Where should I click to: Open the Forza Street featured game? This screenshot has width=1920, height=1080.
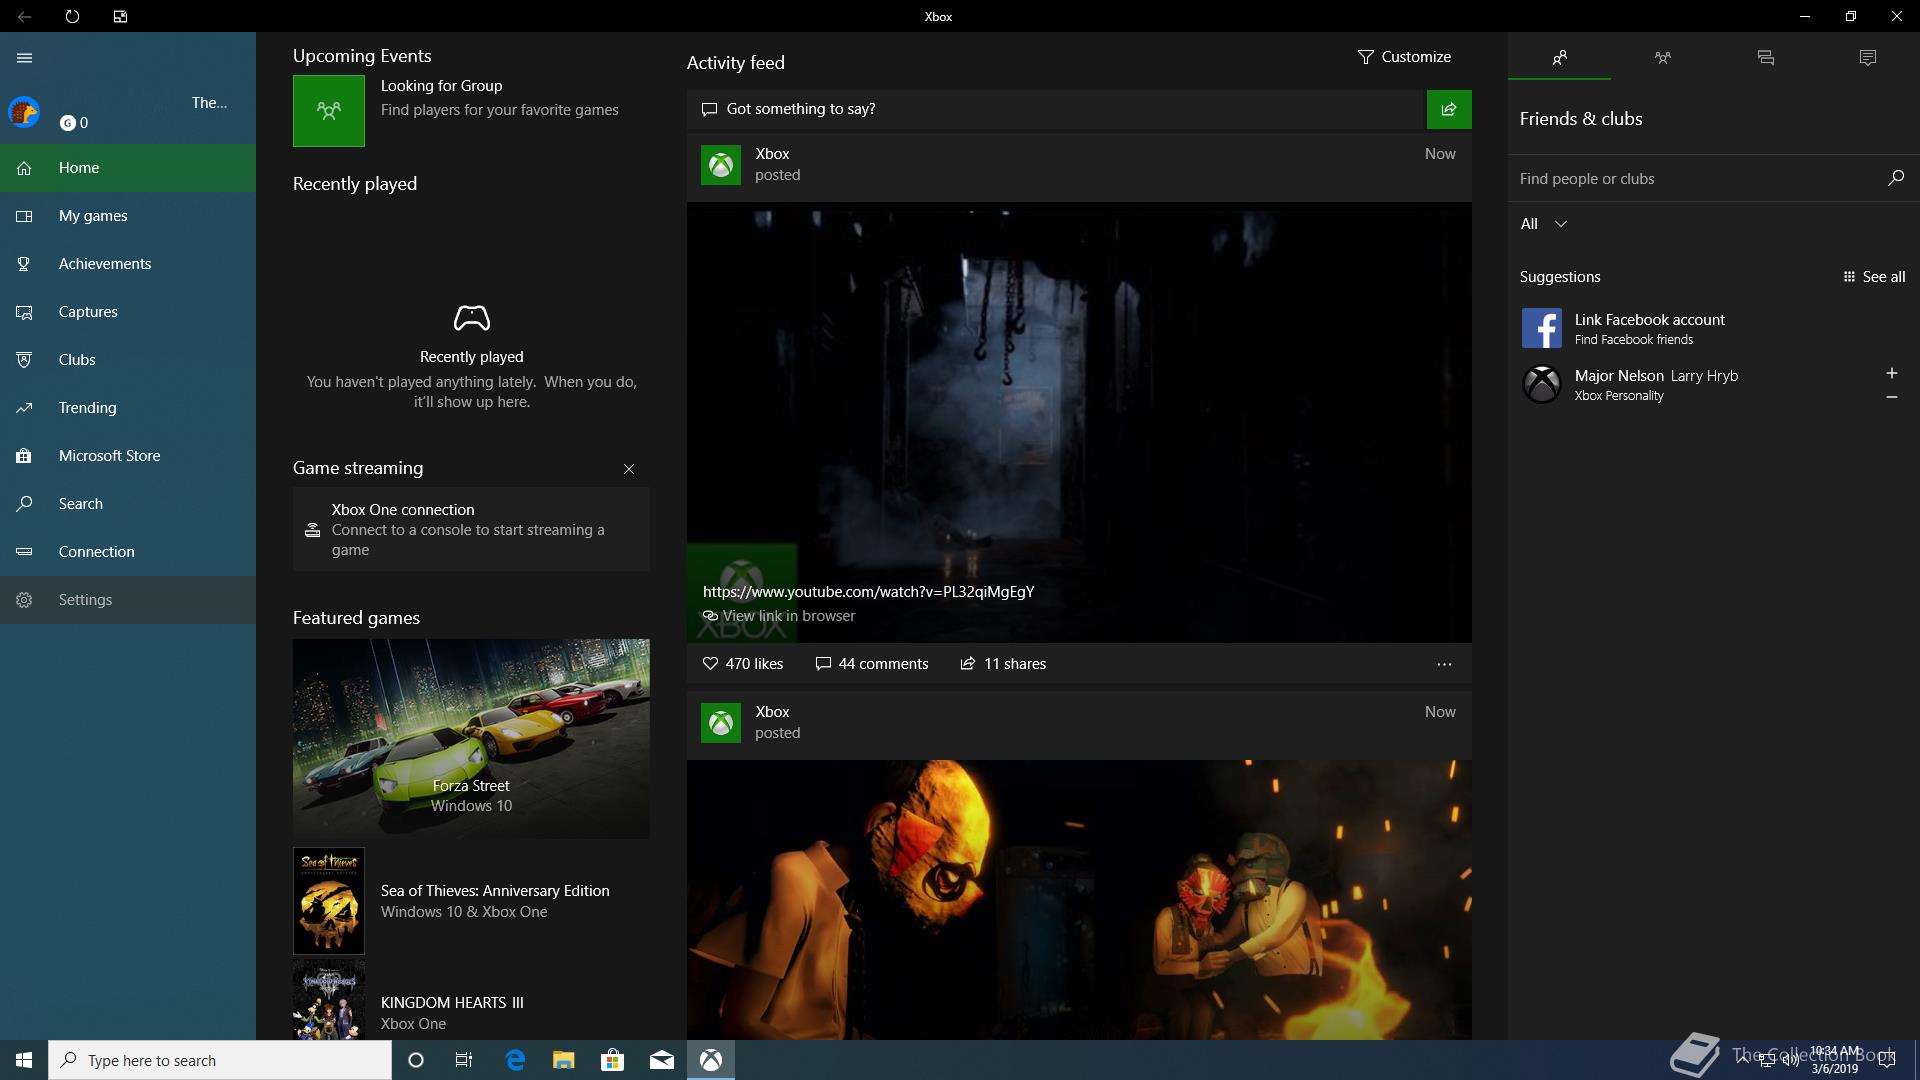pos(471,739)
